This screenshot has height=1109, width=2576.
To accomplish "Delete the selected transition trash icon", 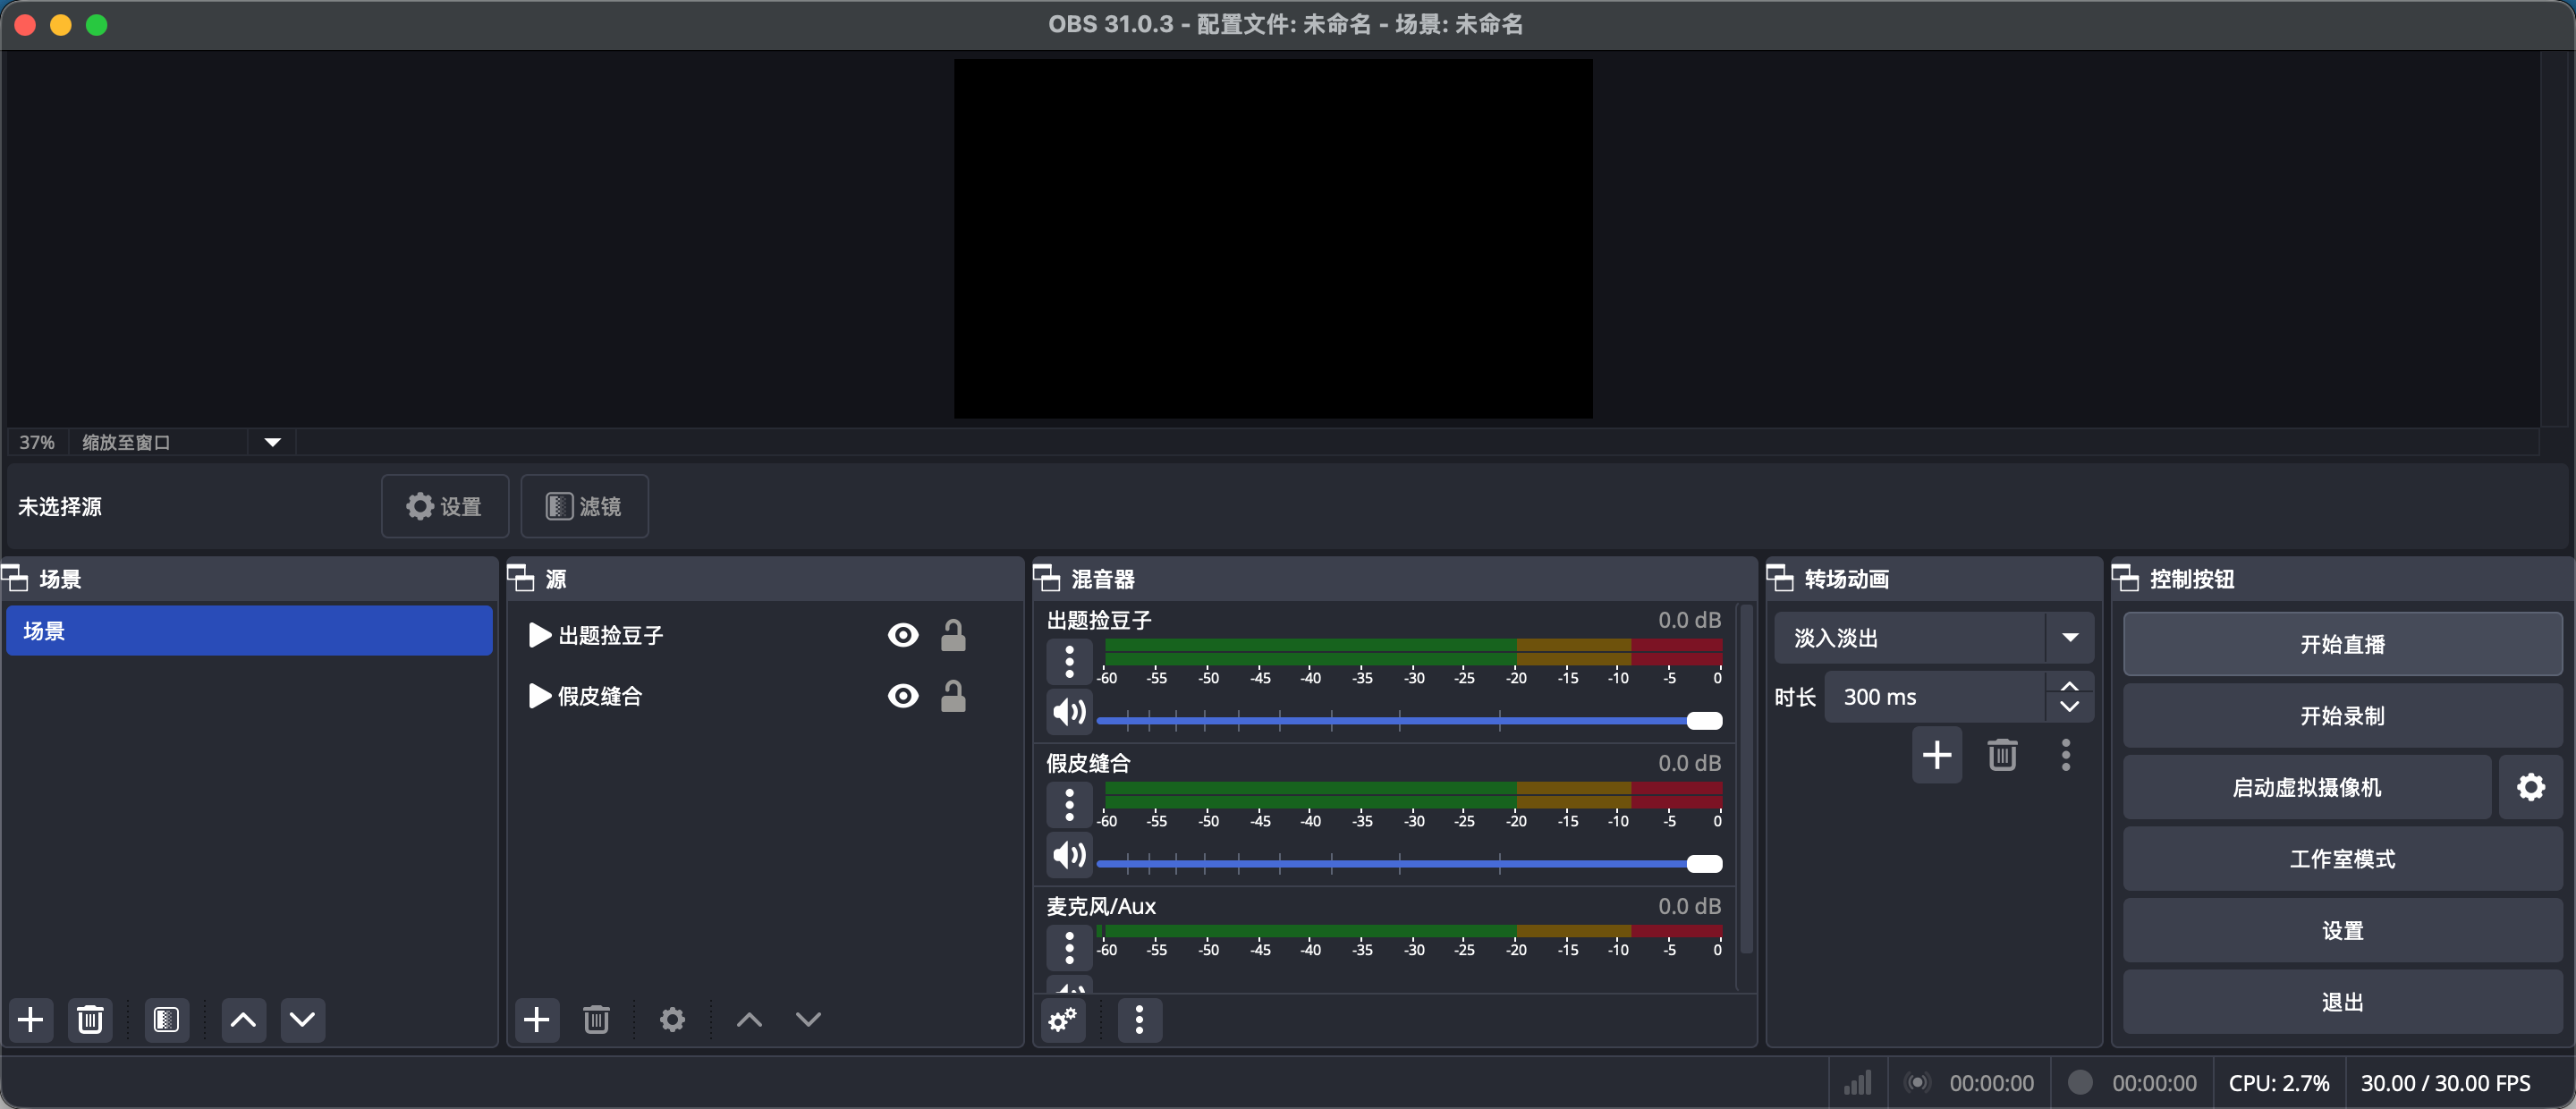I will [2002, 755].
